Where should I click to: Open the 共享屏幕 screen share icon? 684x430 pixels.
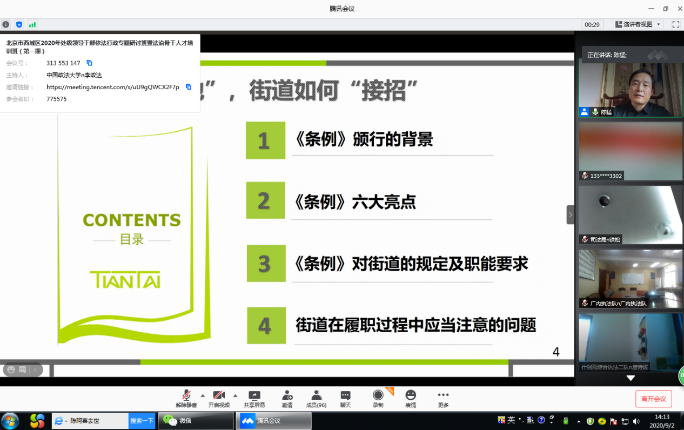pos(254,396)
